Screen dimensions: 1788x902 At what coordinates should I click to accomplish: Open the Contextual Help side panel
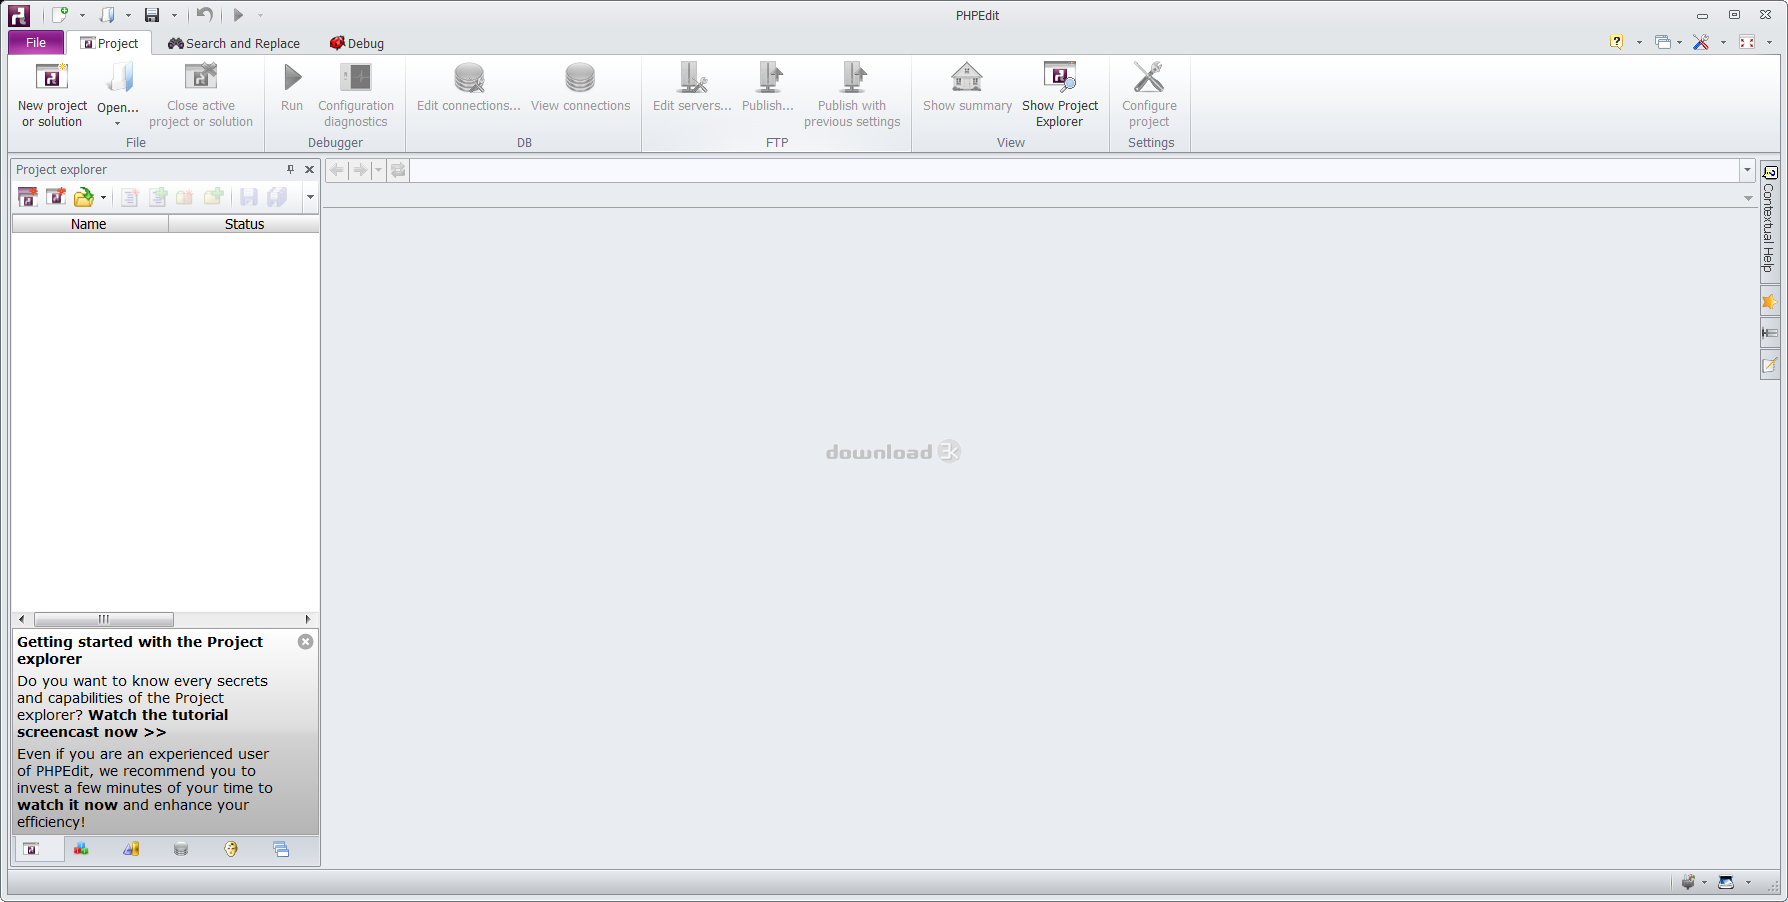point(1769,219)
